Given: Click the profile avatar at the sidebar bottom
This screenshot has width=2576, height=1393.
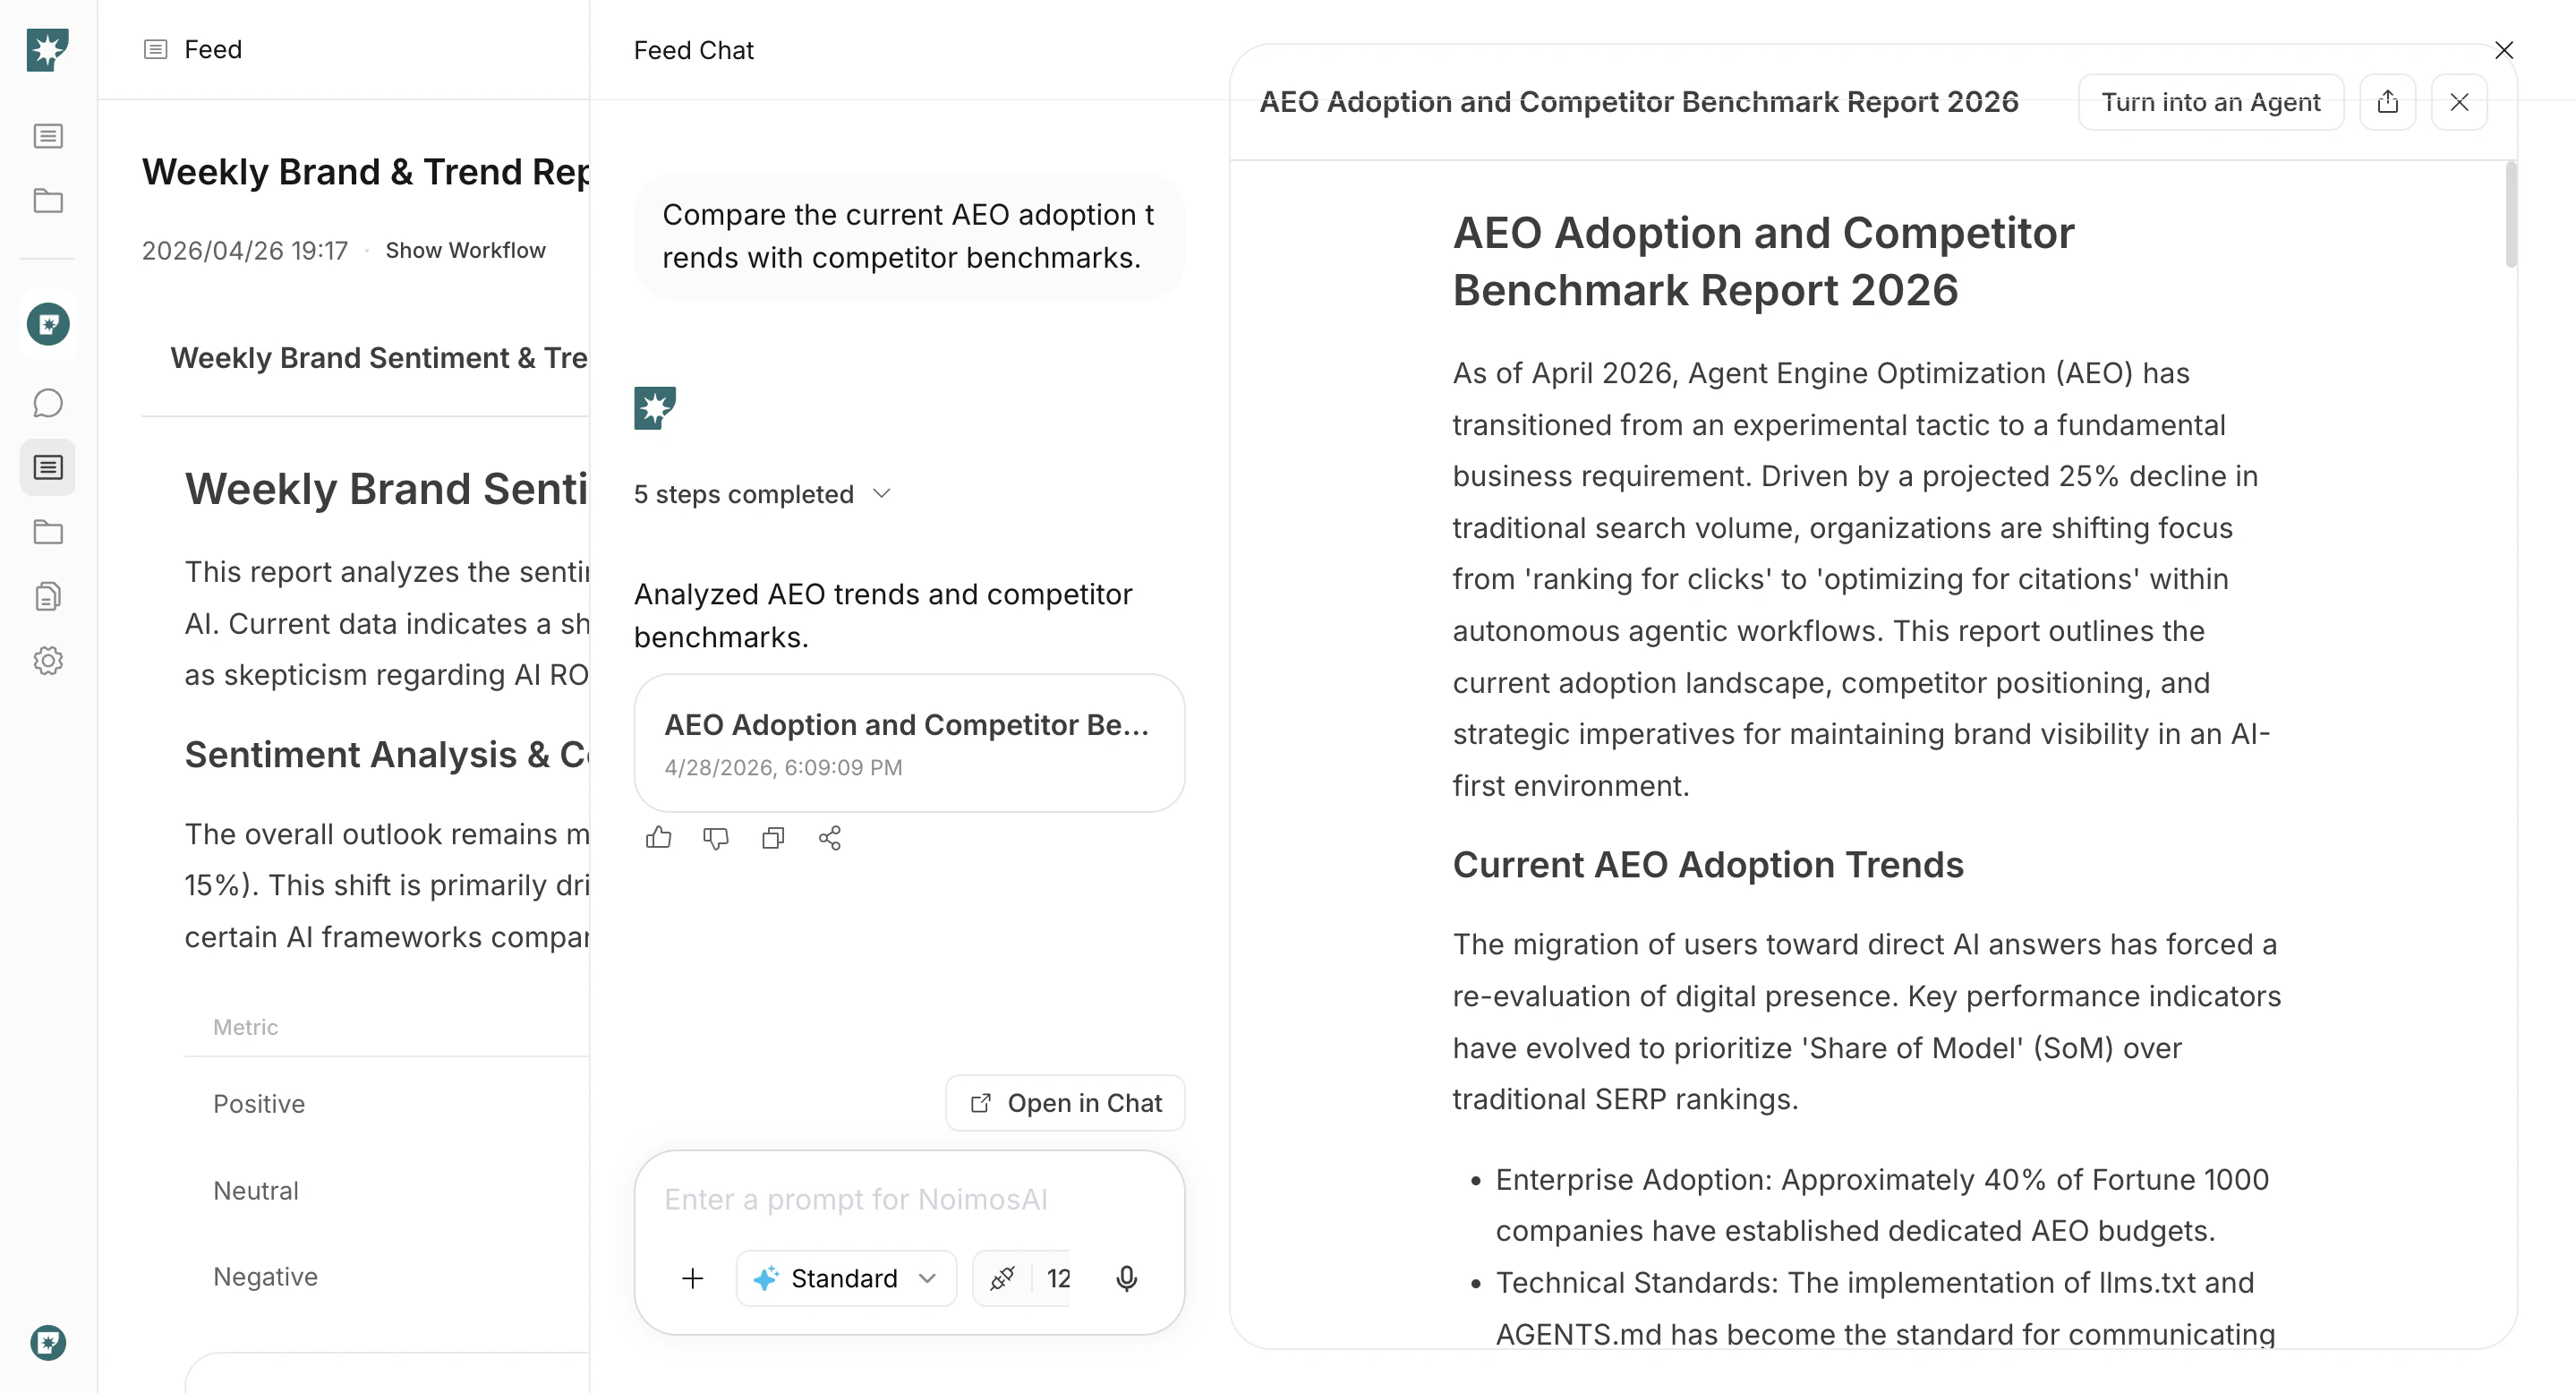Looking at the screenshot, I should (48, 1342).
